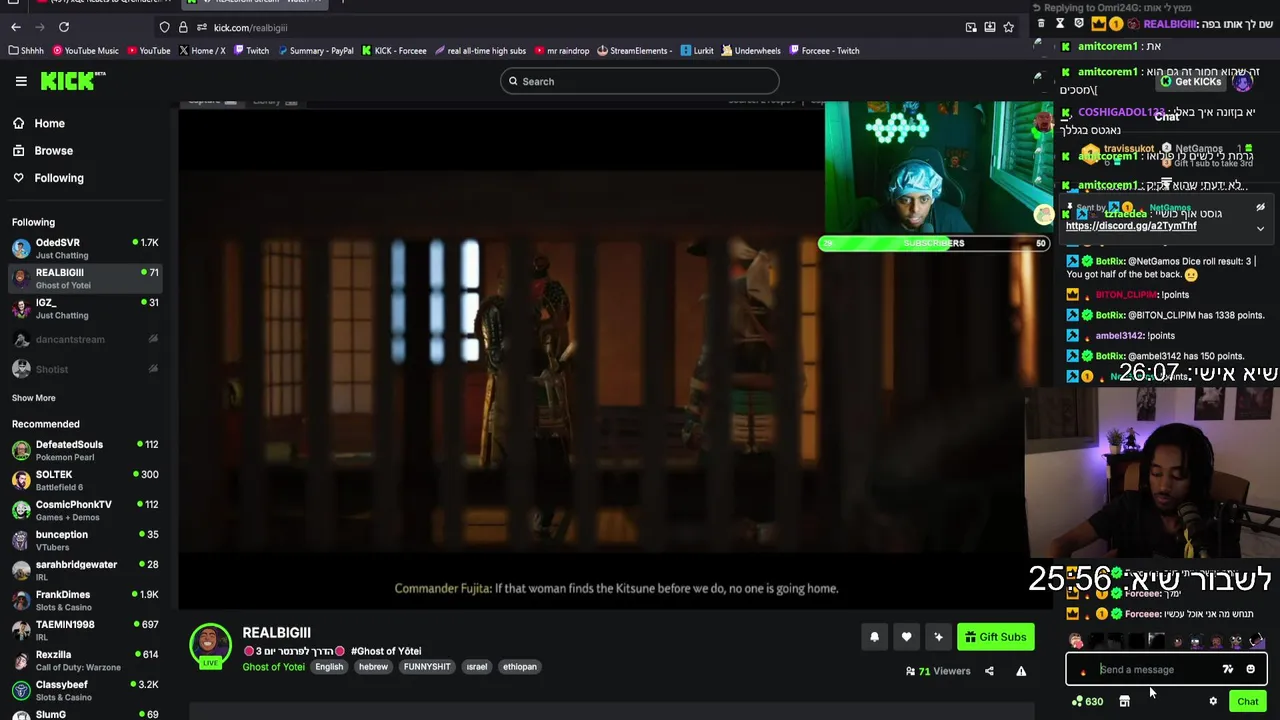Click the Gift Subs button
Screen dimensions: 1280x720
(x=995, y=637)
